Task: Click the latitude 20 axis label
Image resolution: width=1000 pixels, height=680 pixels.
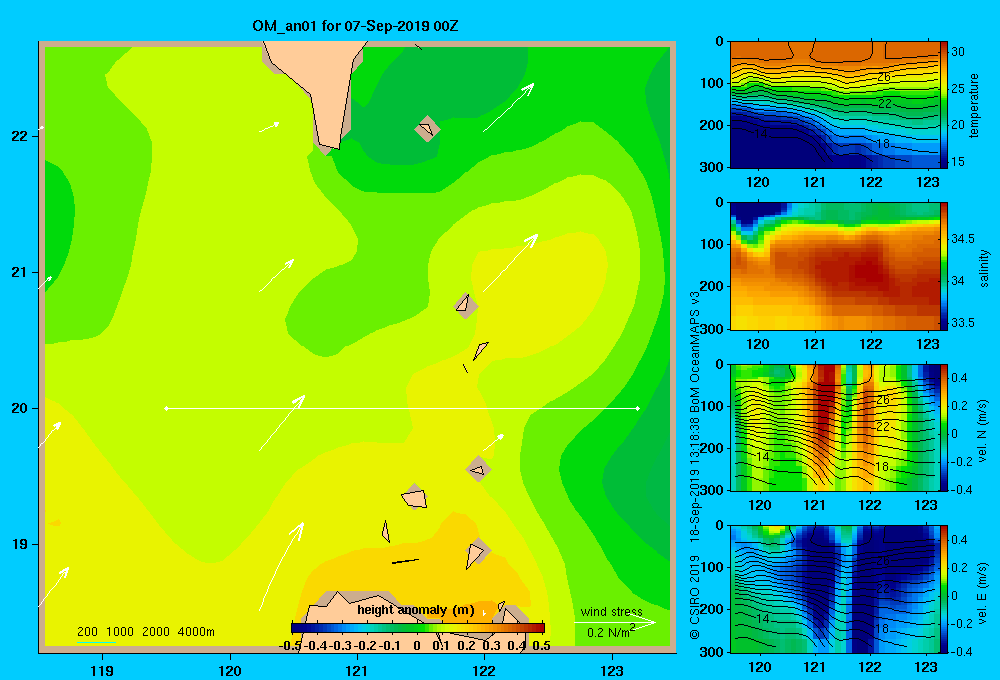Action: [20, 408]
